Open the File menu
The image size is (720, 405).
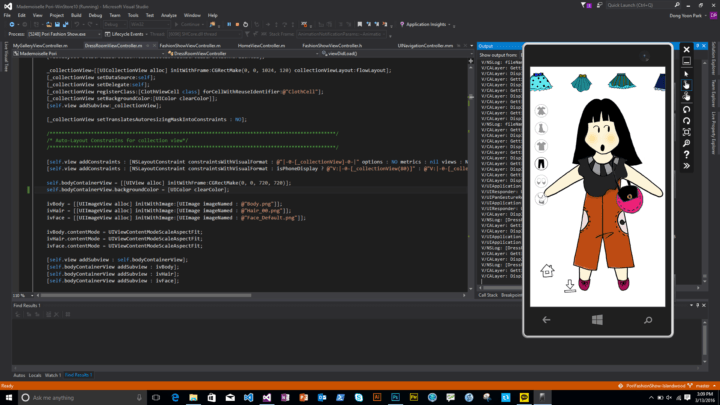(x=7, y=15)
